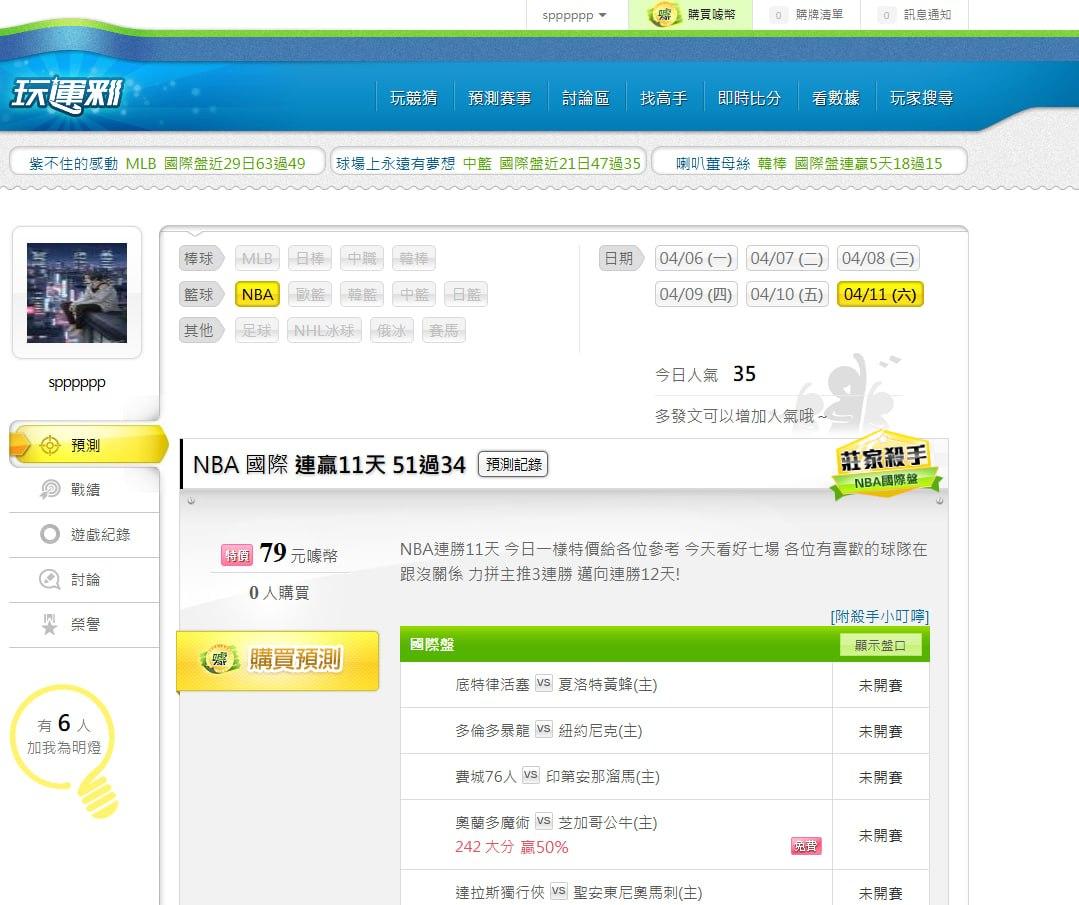Open the 玩家搜尋 menu
The width and height of the screenshot is (1079, 905).
pos(921,98)
